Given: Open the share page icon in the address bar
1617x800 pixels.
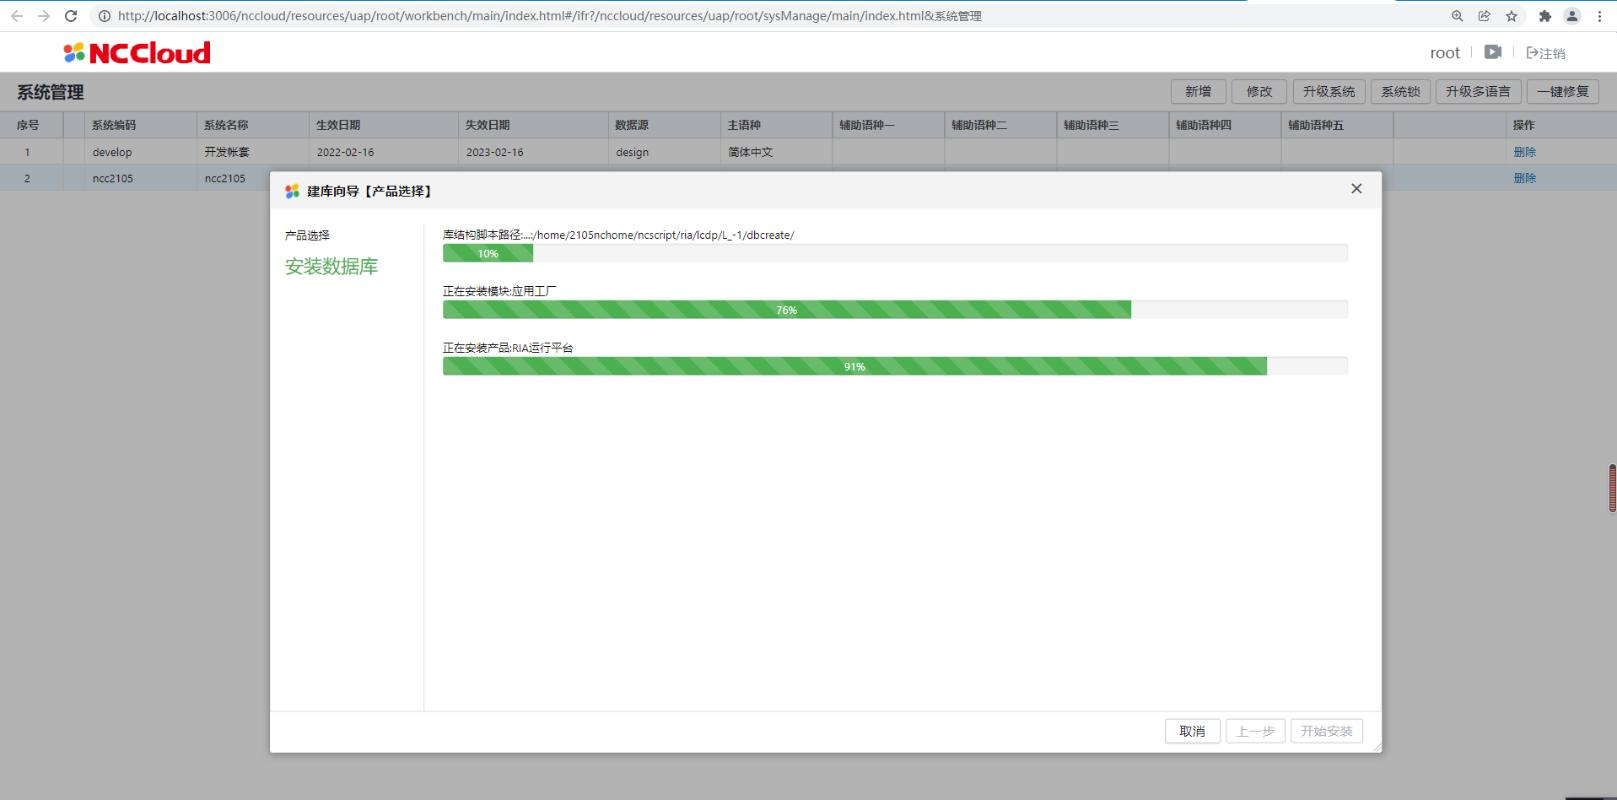Looking at the screenshot, I should (1484, 16).
